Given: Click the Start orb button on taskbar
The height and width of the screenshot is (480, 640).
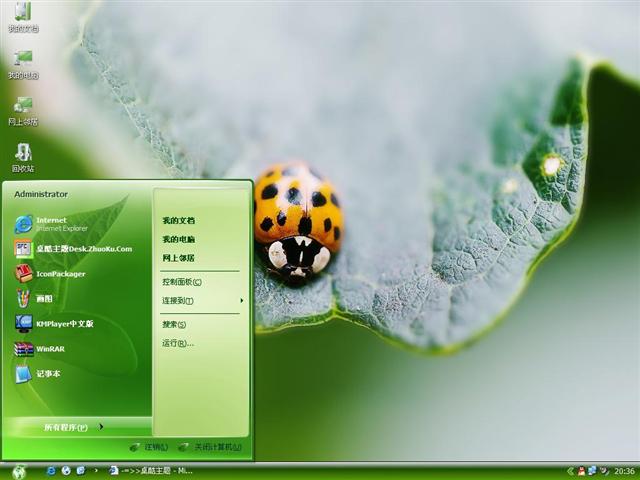Looking at the screenshot, I should (x=19, y=471).
